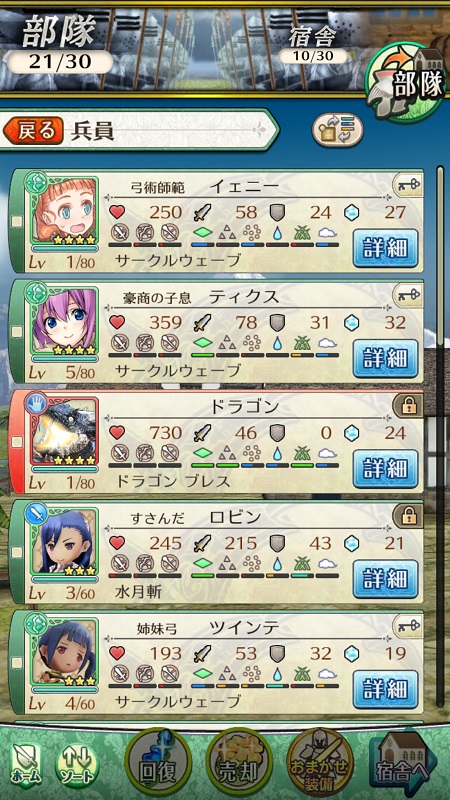Tap the 回復 recovery icon
The height and width of the screenshot is (800, 450).
[x=158, y=763]
